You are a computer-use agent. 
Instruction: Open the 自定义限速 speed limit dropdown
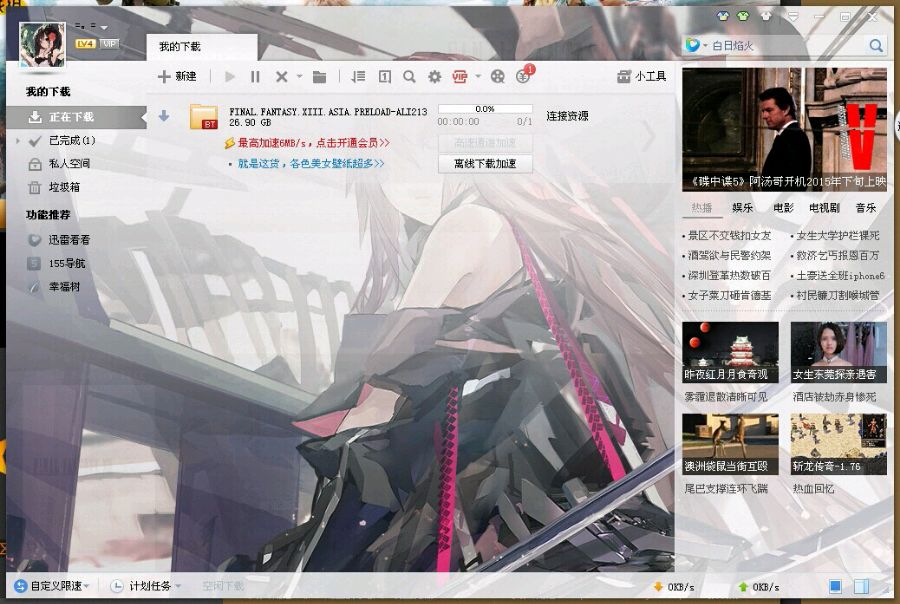coord(52,586)
